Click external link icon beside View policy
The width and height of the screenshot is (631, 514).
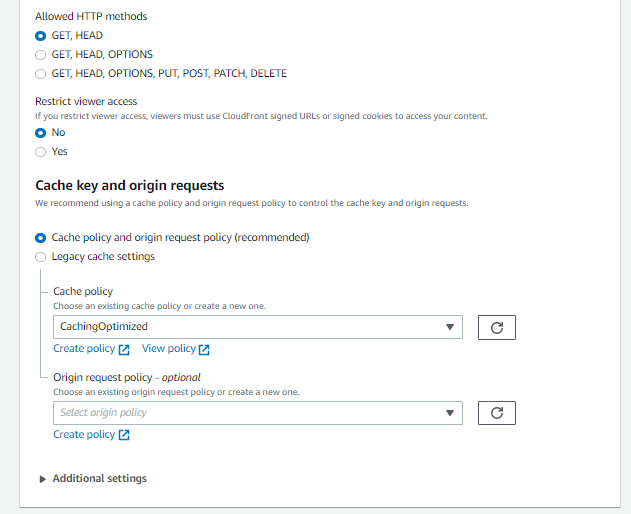pyautogui.click(x=204, y=349)
